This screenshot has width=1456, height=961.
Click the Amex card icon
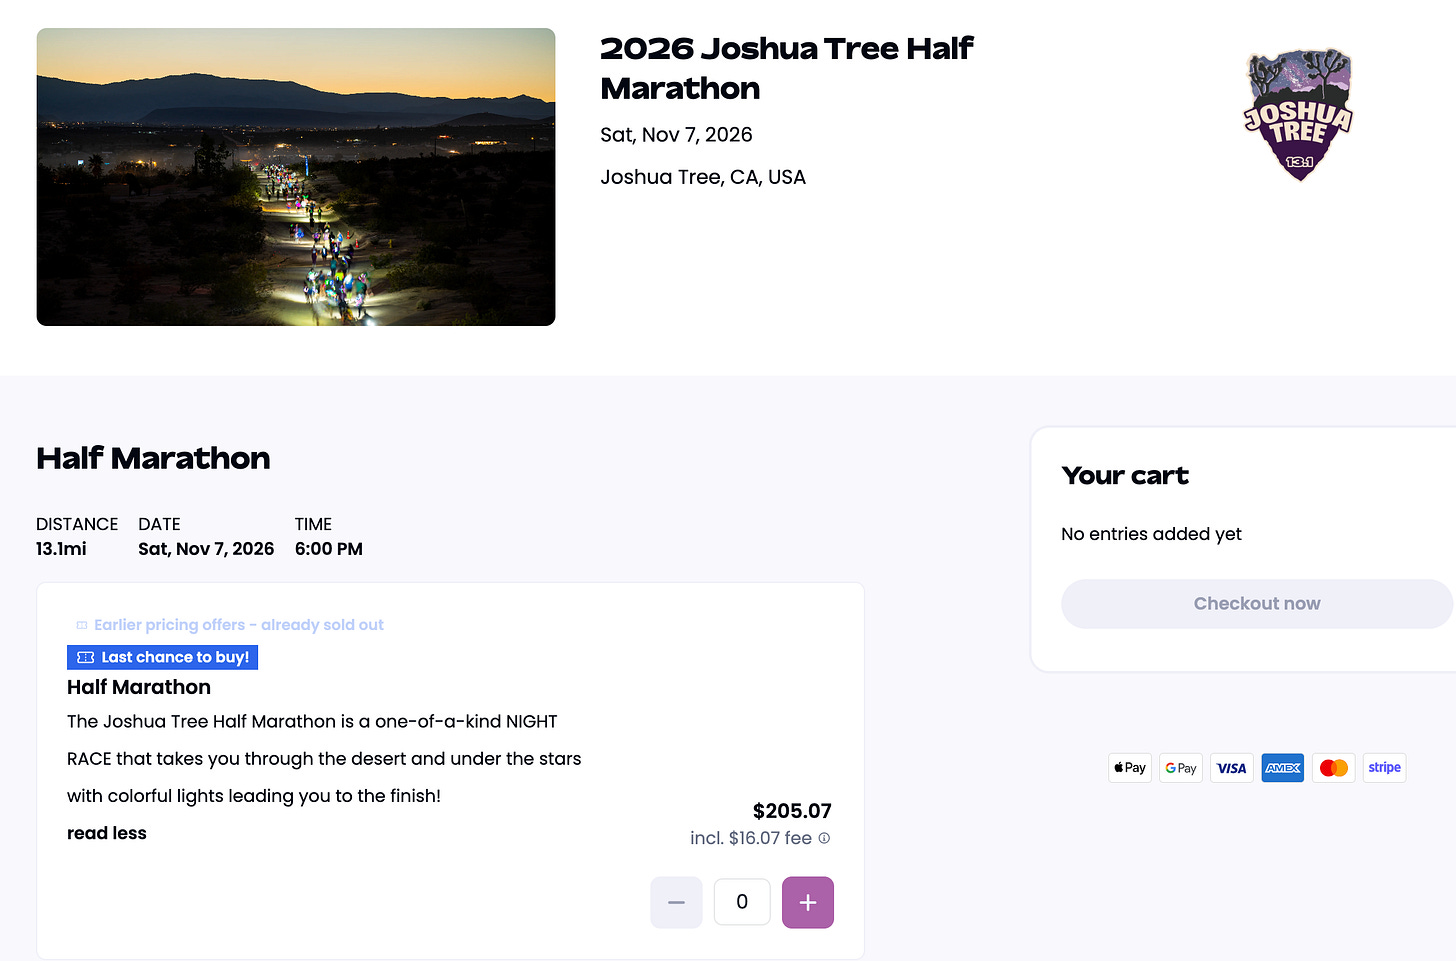1283,768
